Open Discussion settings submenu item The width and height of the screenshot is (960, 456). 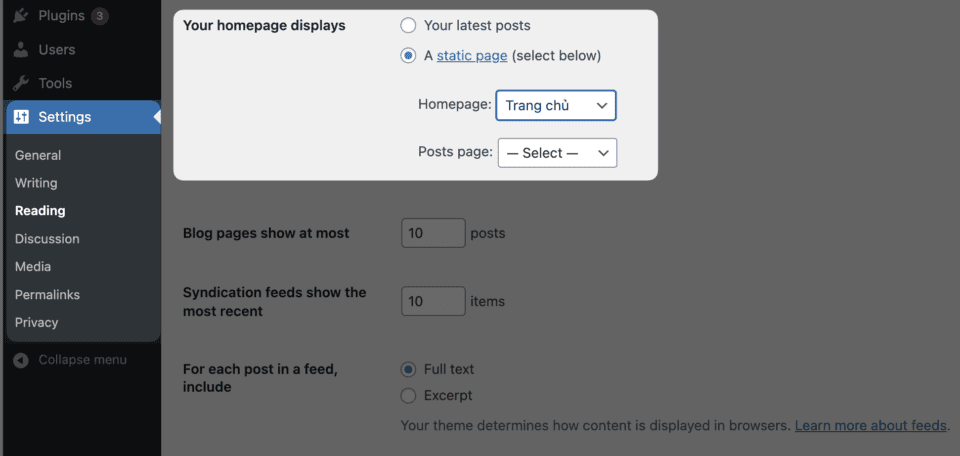pos(47,239)
